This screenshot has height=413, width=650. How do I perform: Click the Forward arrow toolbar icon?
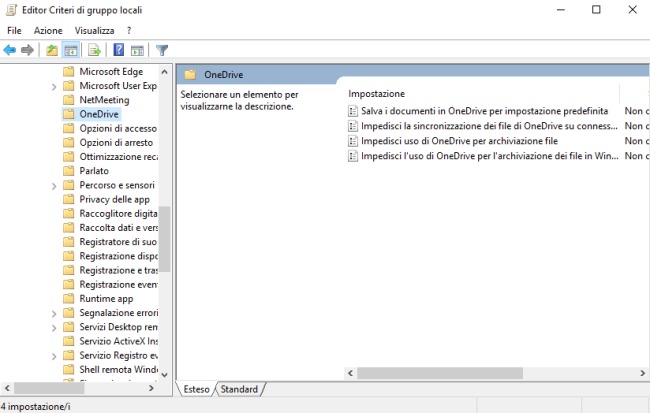pos(27,50)
